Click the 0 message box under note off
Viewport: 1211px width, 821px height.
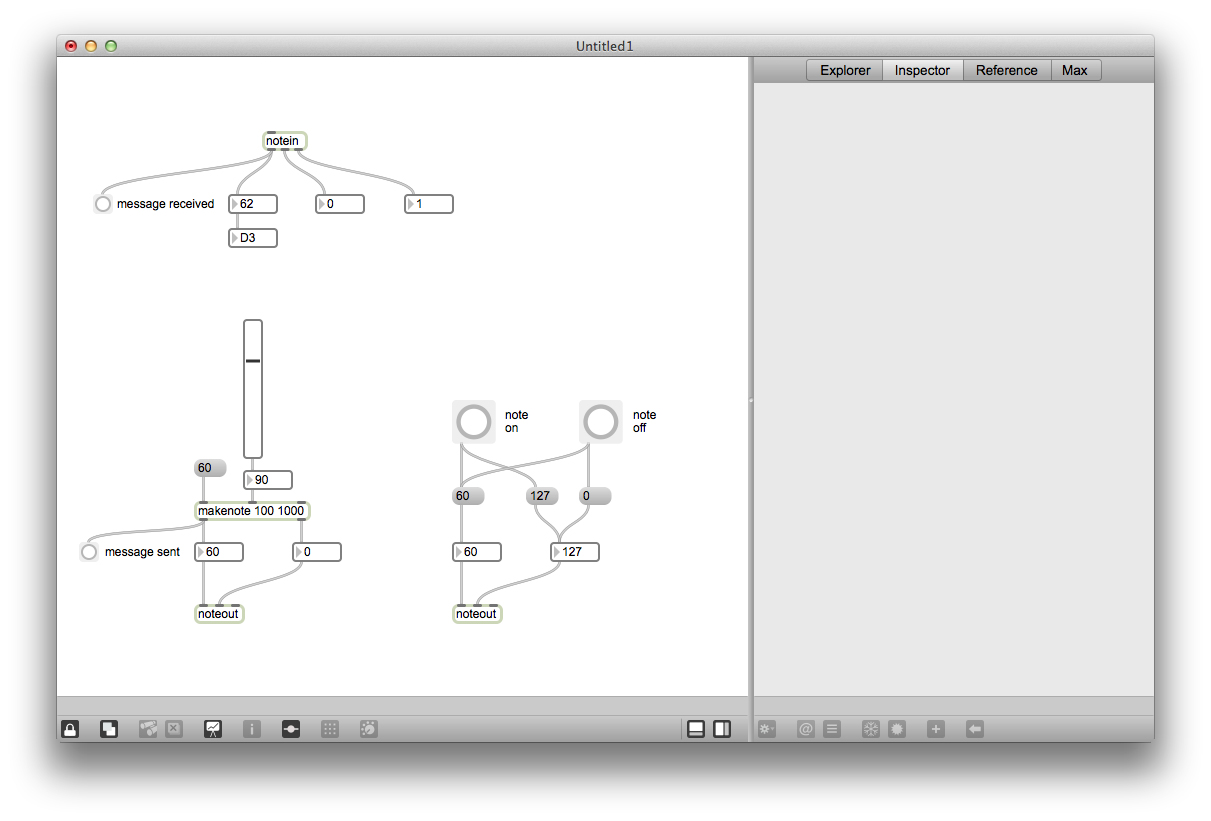(594, 496)
